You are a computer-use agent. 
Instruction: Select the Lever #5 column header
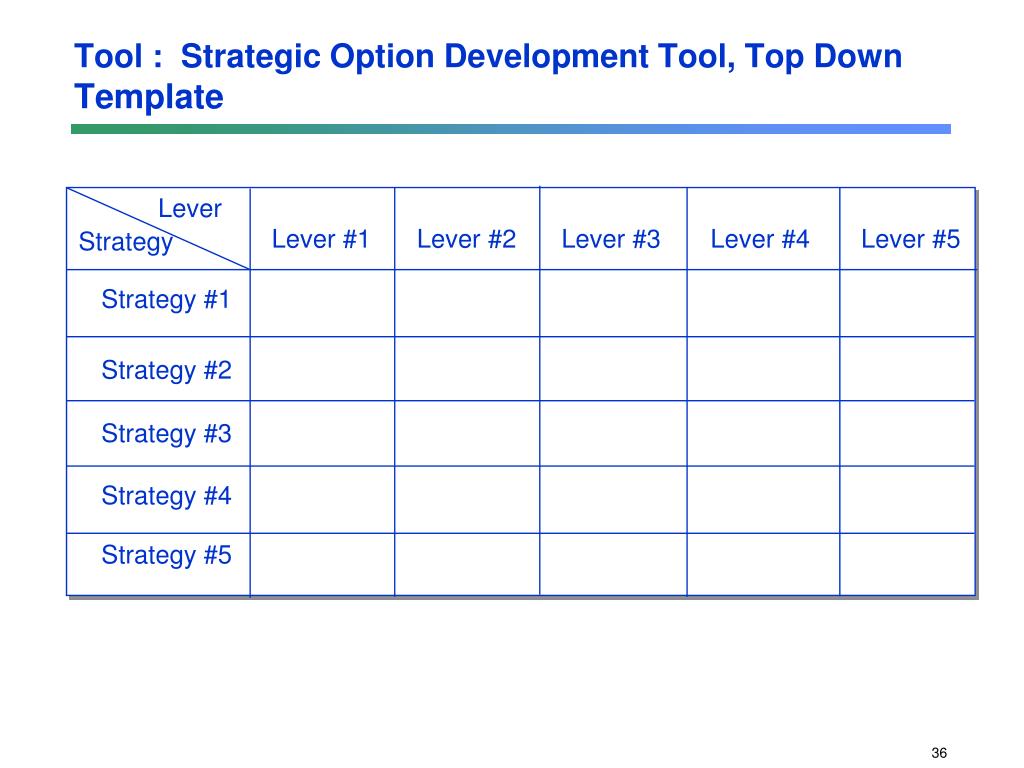[x=910, y=239]
